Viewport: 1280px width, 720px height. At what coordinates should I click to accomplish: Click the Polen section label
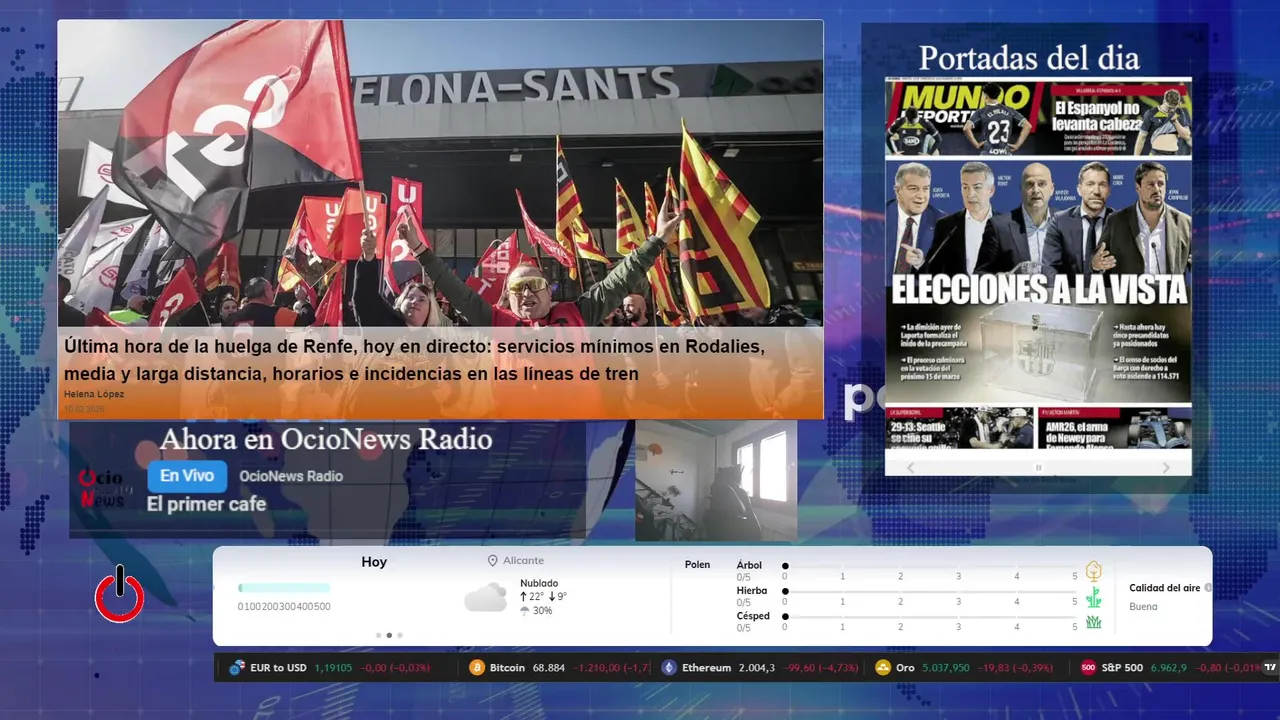[x=697, y=565]
